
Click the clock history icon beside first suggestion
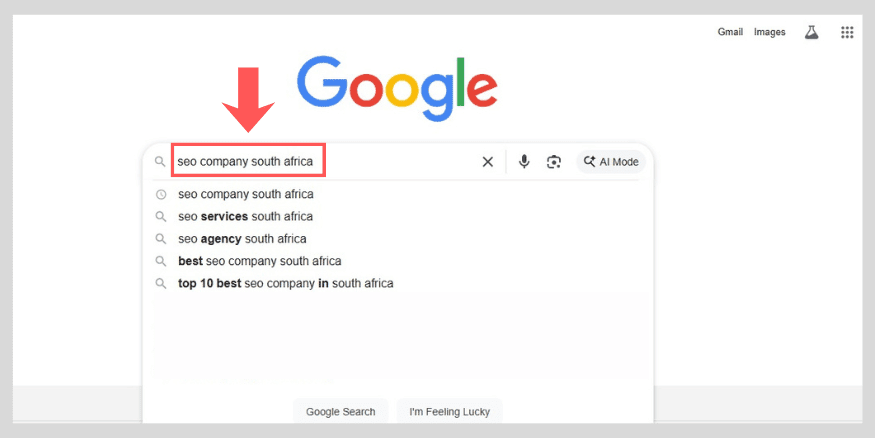click(160, 194)
